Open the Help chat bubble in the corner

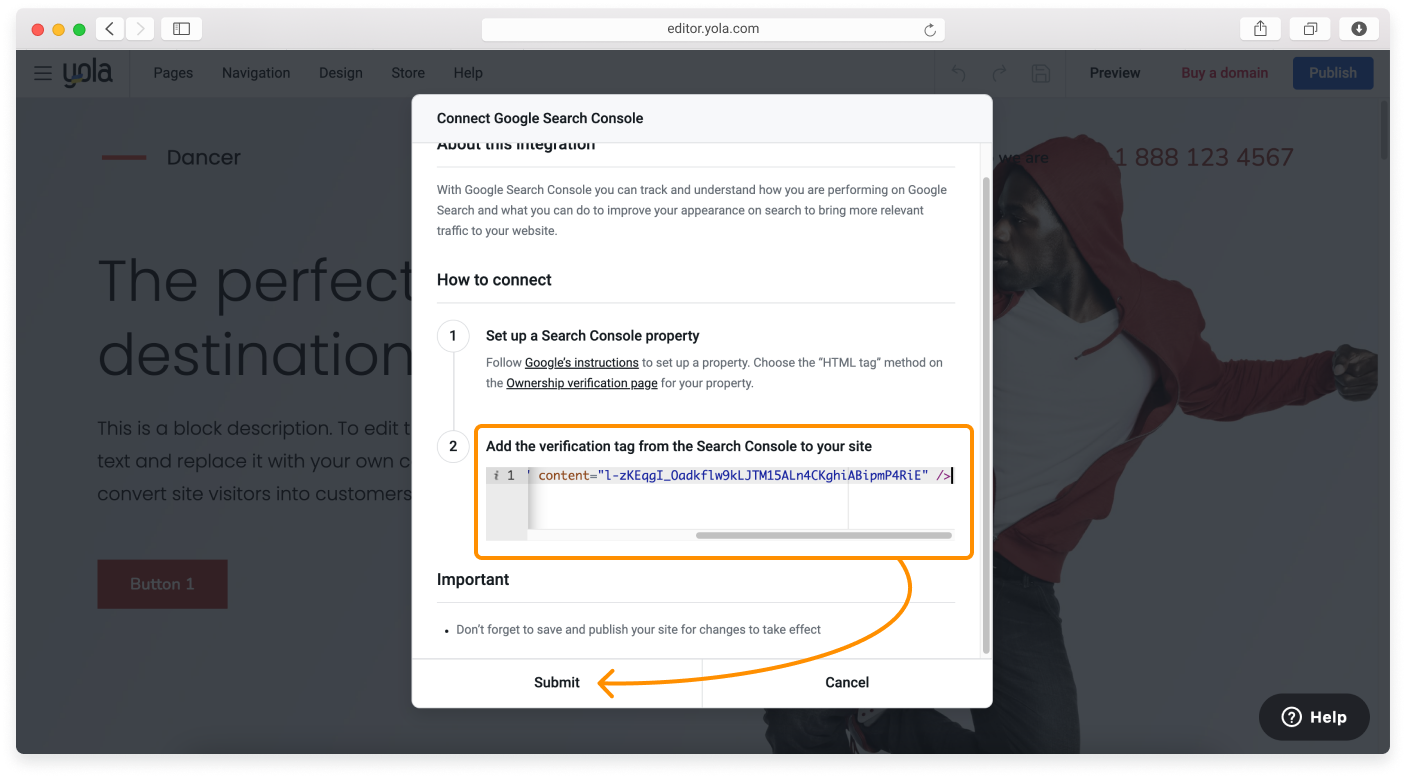(1313, 717)
